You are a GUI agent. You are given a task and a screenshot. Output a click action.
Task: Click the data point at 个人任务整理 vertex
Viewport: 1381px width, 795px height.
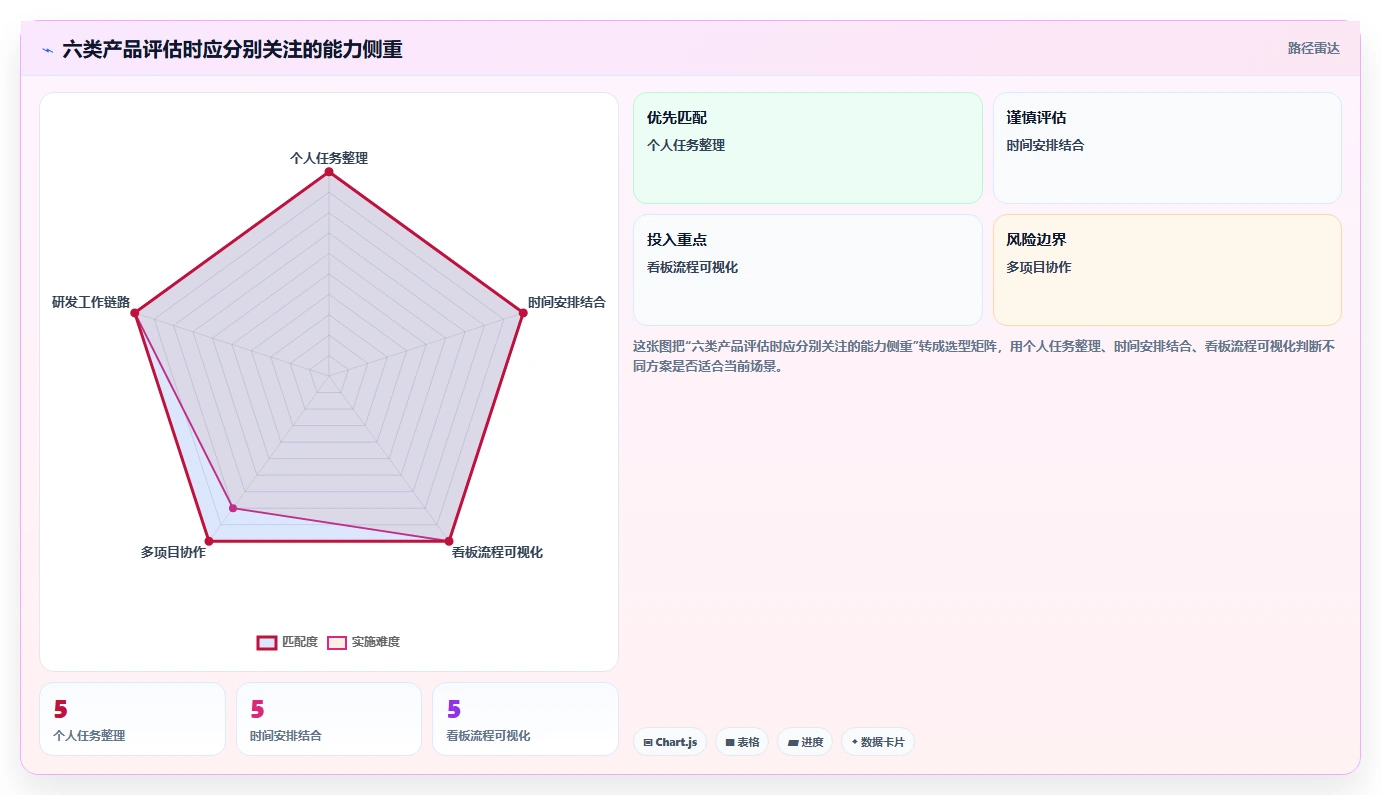pos(328,172)
